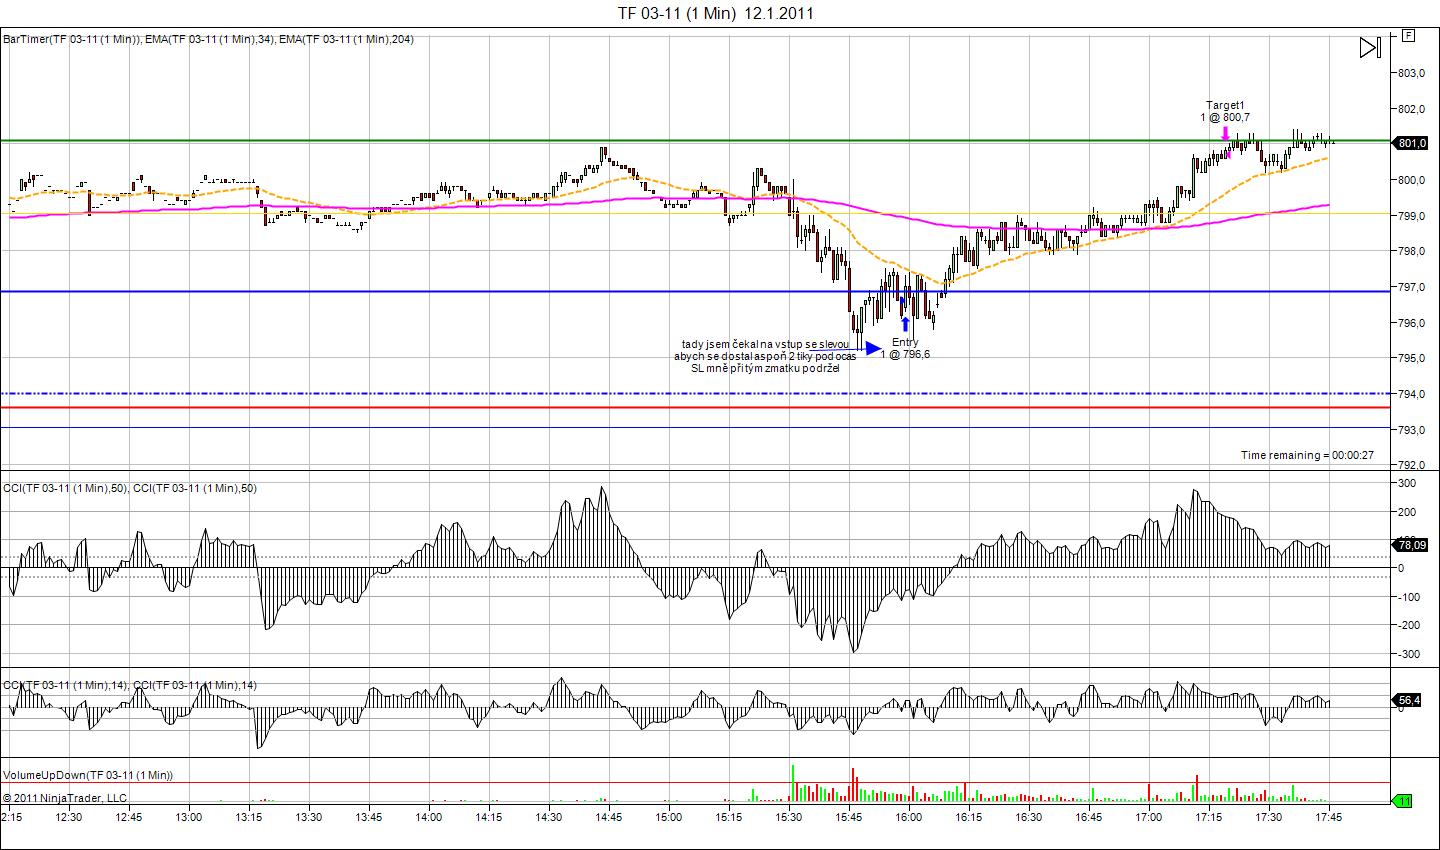Select the blue Entry arrow marker
The image size is (1440, 850).
[x=905, y=324]
